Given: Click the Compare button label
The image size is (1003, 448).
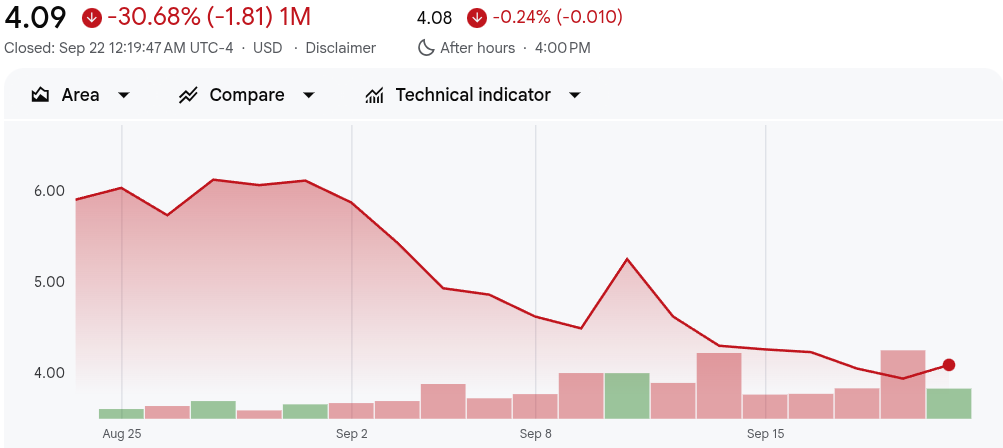Looking at the screenshot, I should point(247,95).
